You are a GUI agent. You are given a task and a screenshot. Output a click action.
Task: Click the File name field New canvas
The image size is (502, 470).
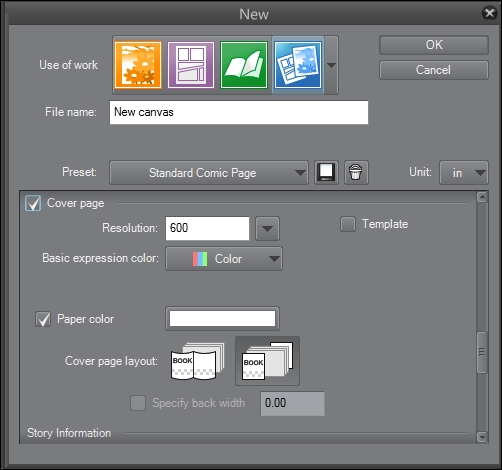click(x=239, y=112)
